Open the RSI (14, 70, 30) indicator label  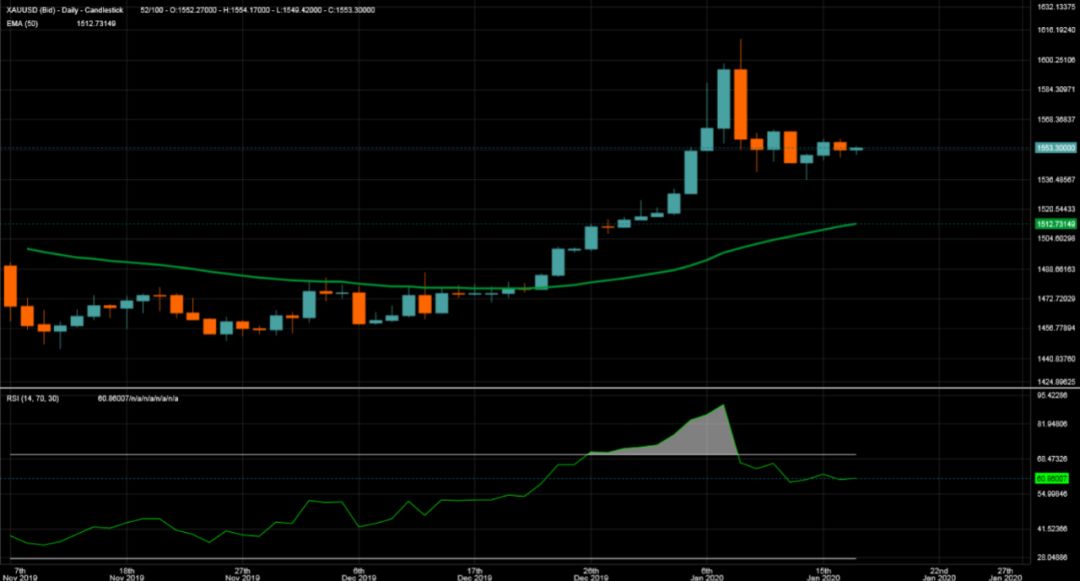tap(31, 398)
